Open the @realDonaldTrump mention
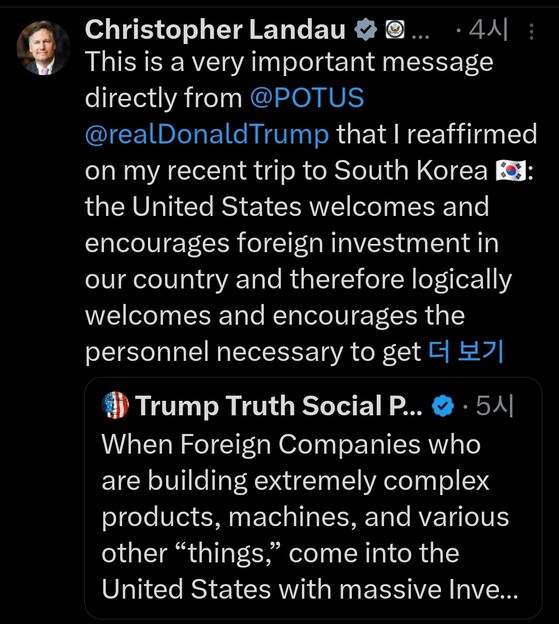The image size is (559, 624). coord(207,134)
